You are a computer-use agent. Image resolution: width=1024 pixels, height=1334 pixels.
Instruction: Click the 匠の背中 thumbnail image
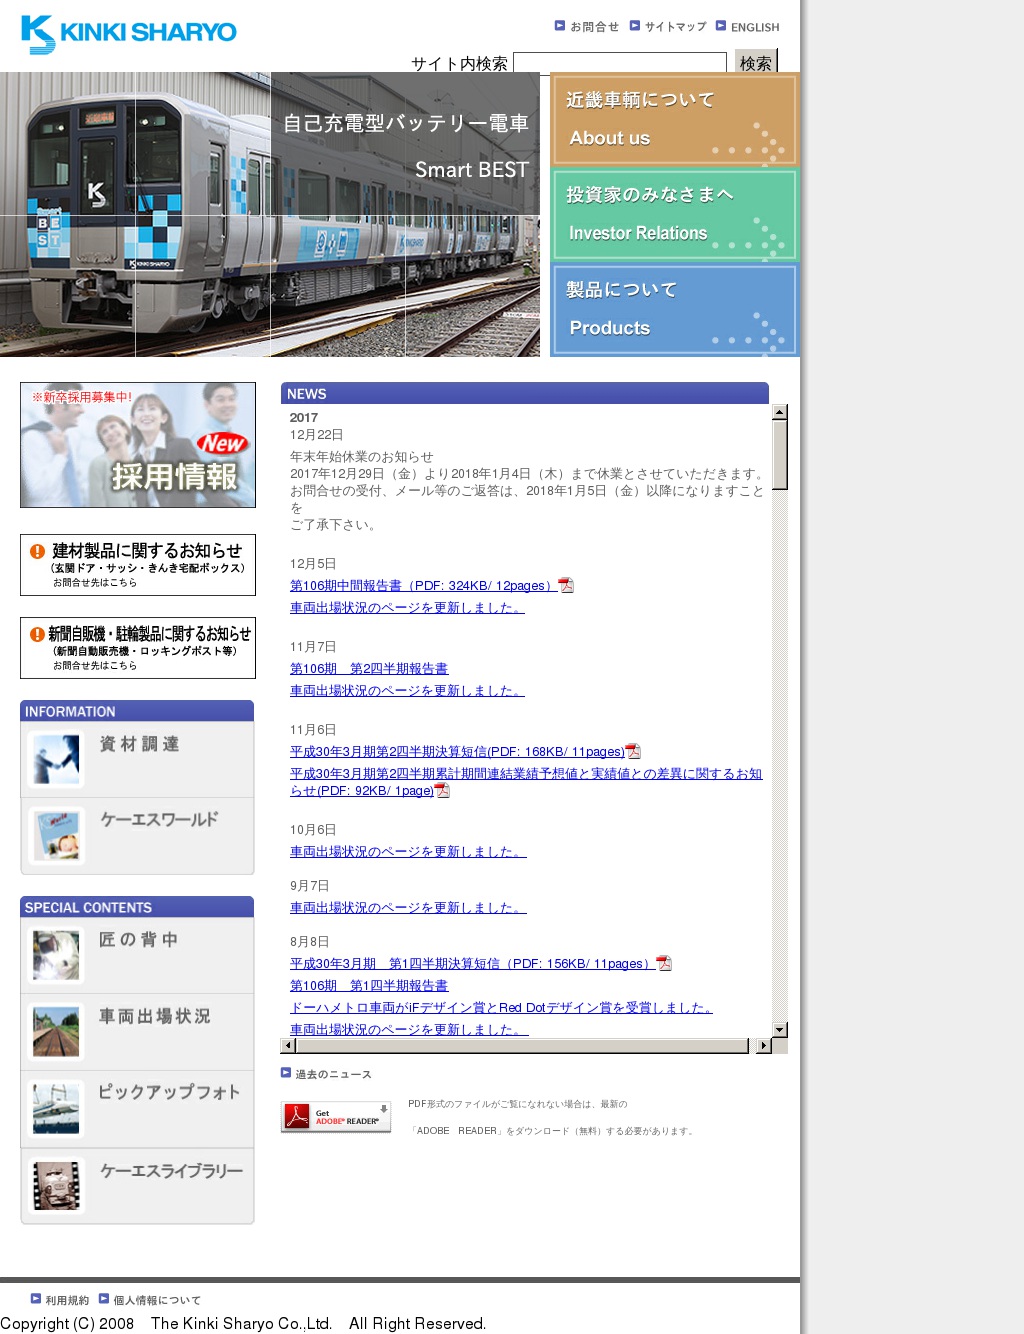[56, 955]
